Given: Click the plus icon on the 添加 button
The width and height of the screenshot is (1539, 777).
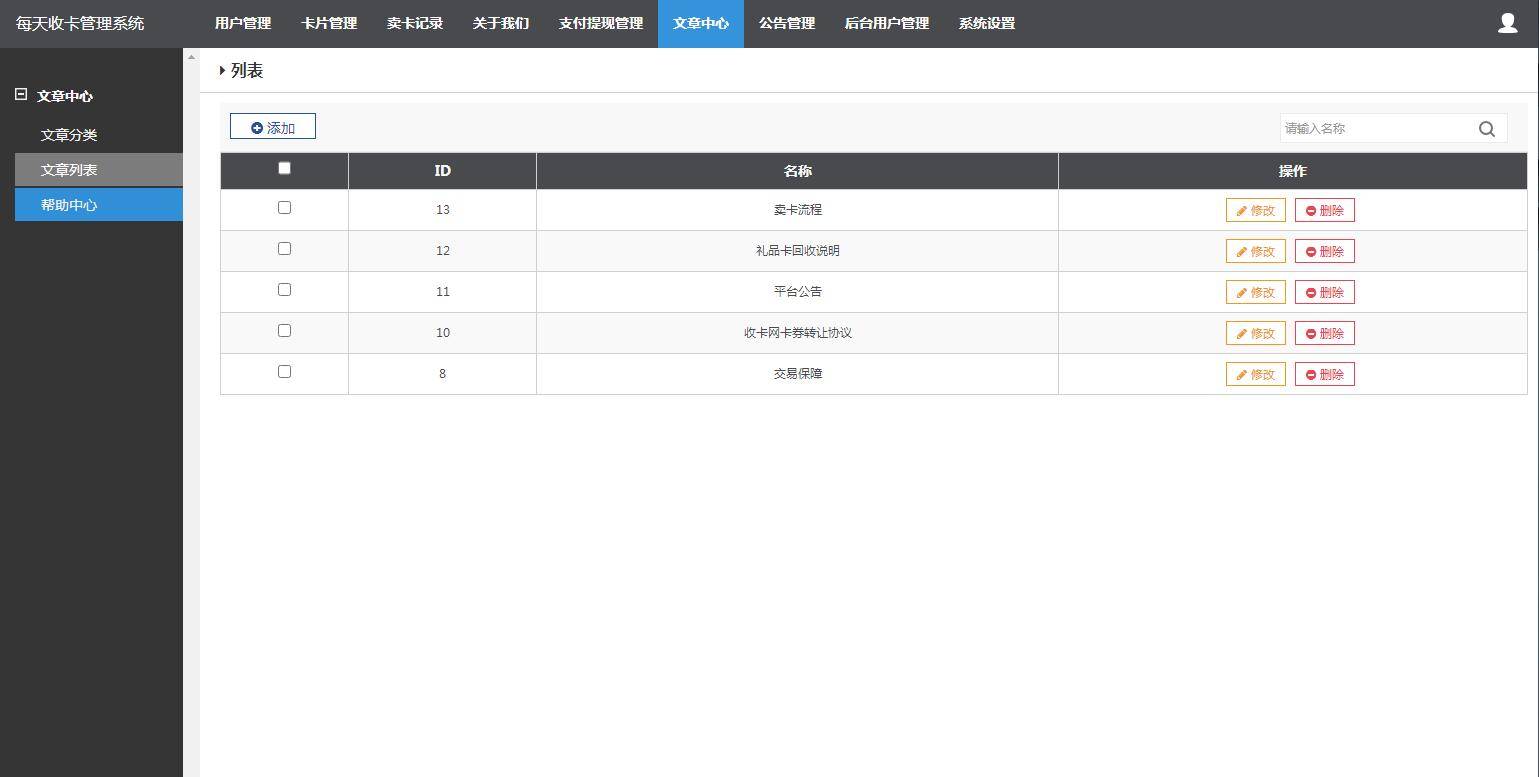Looking at the screenshot, I should tap(258, 127).
